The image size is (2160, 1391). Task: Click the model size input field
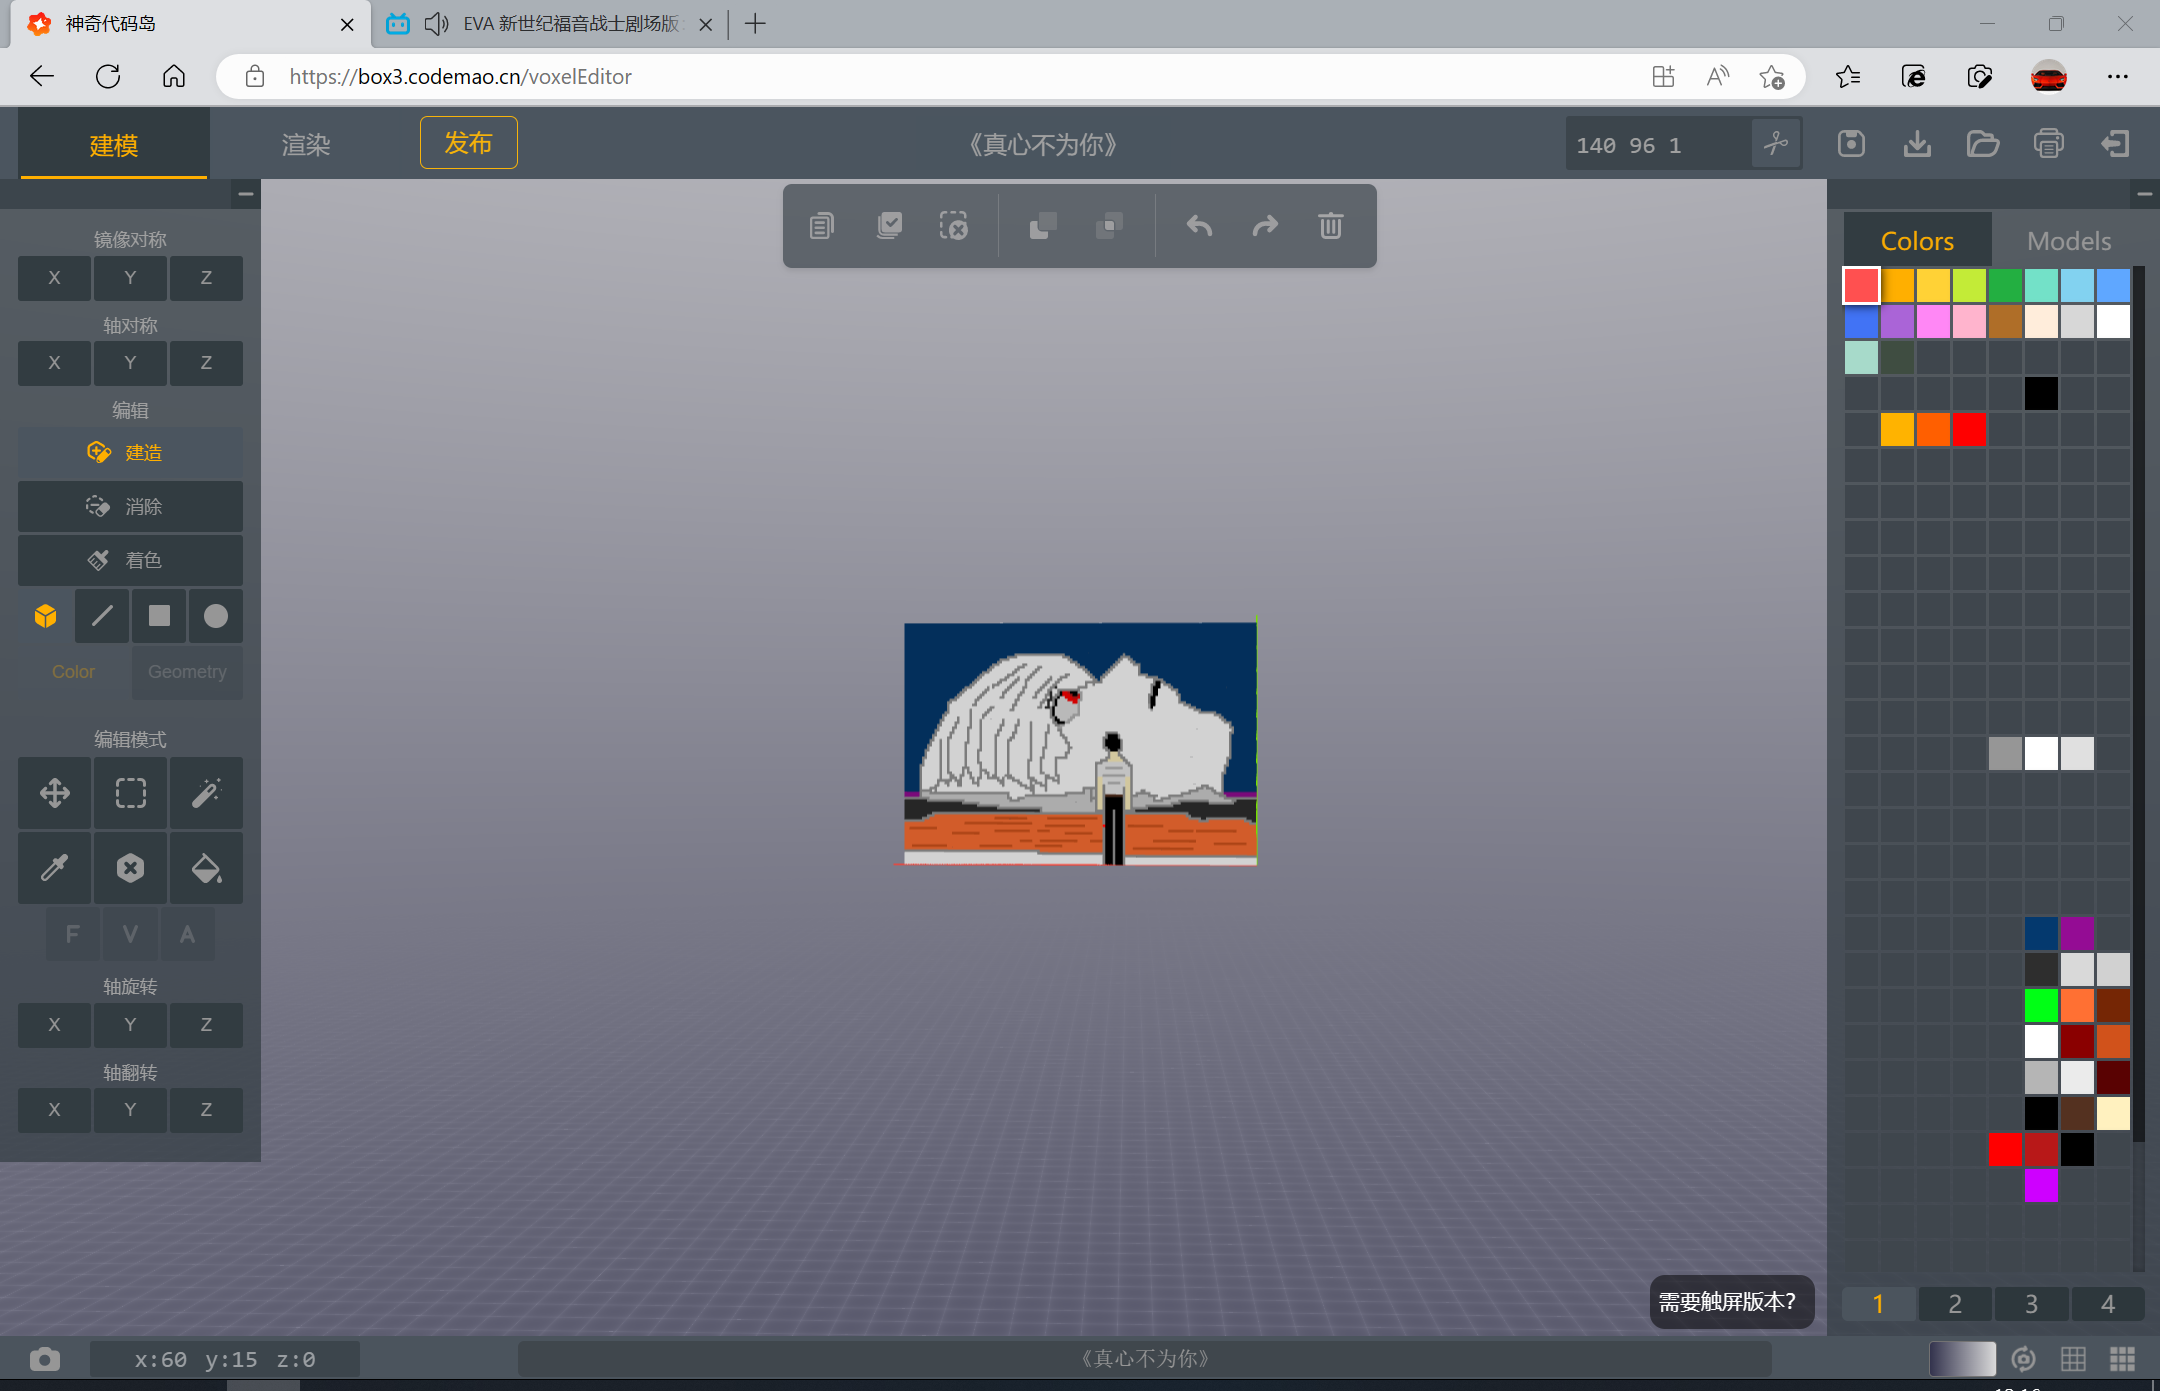coord(1659,145)
